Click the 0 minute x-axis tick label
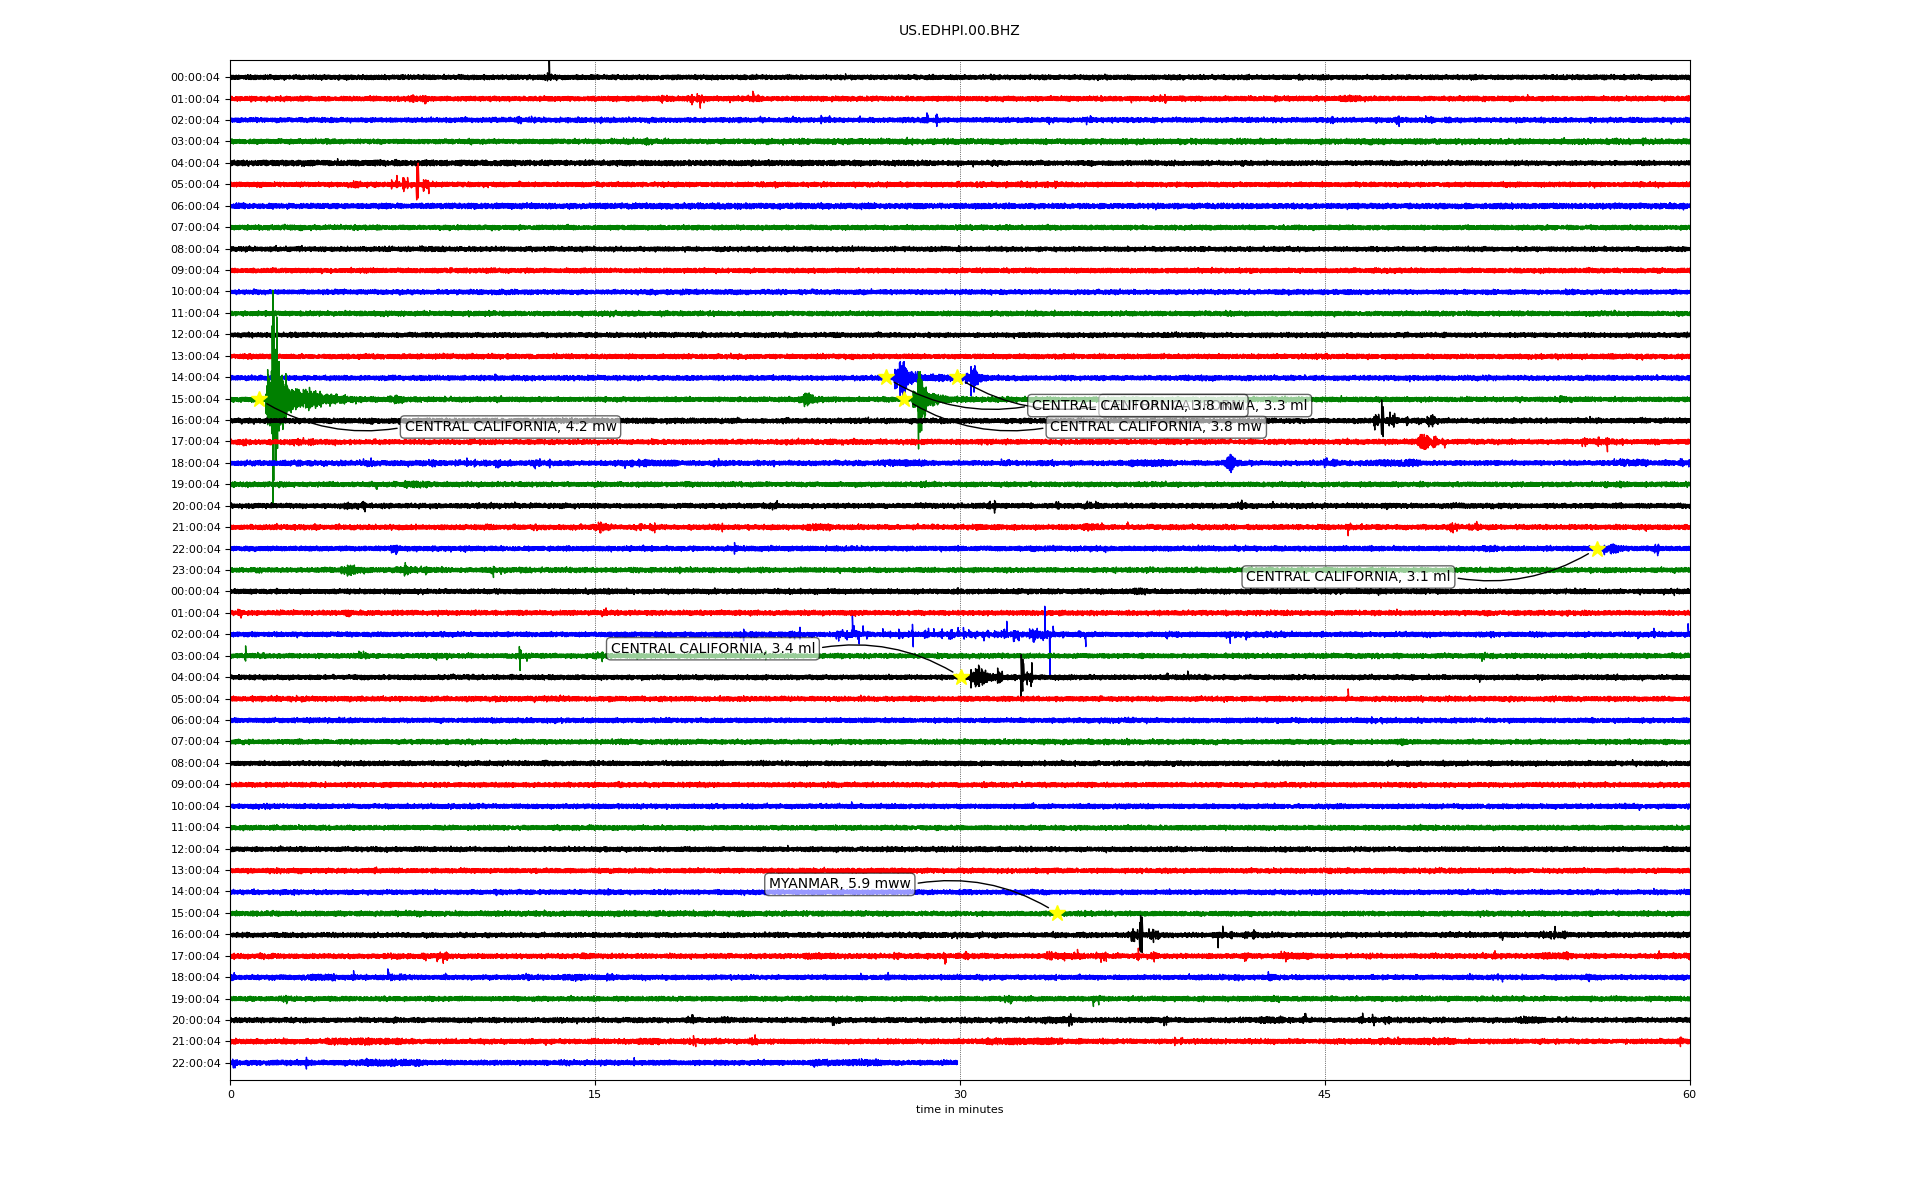Screen dimensions: 1920x1200 click(x=231, y=1094)
